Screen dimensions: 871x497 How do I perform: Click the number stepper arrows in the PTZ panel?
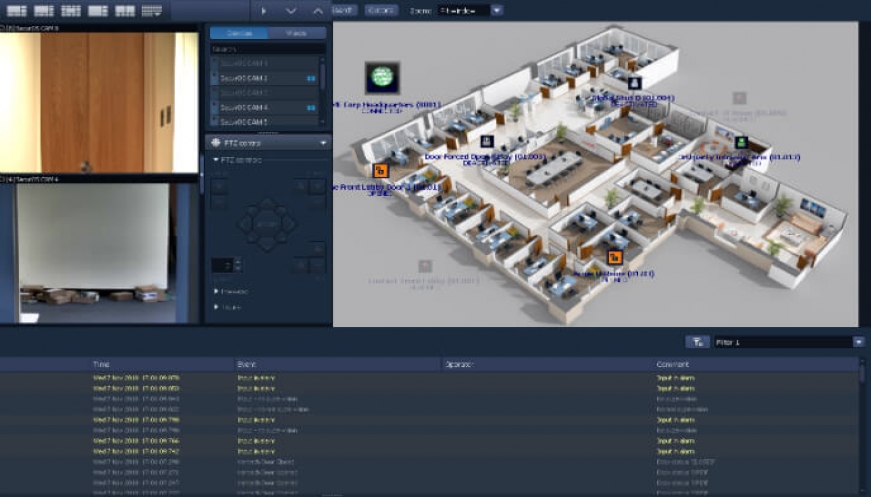click(x=238, y=265)
